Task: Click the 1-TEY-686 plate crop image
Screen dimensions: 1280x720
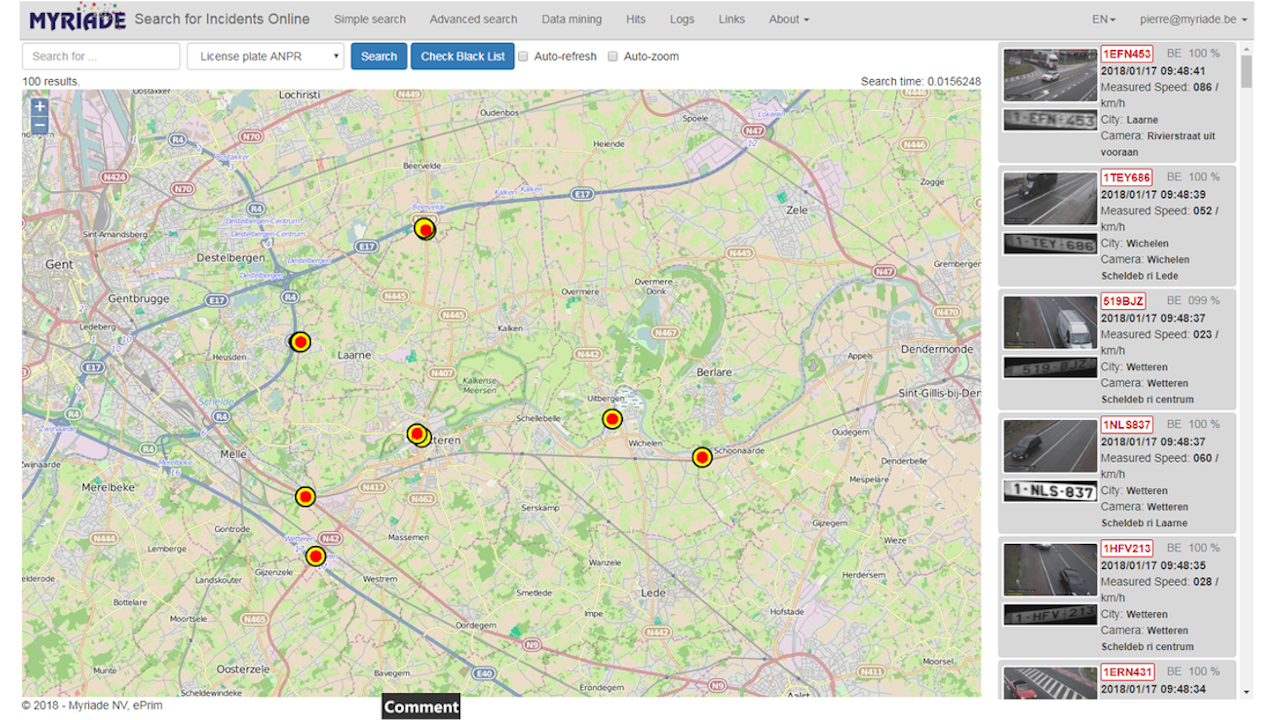Action: [1050, 244]
